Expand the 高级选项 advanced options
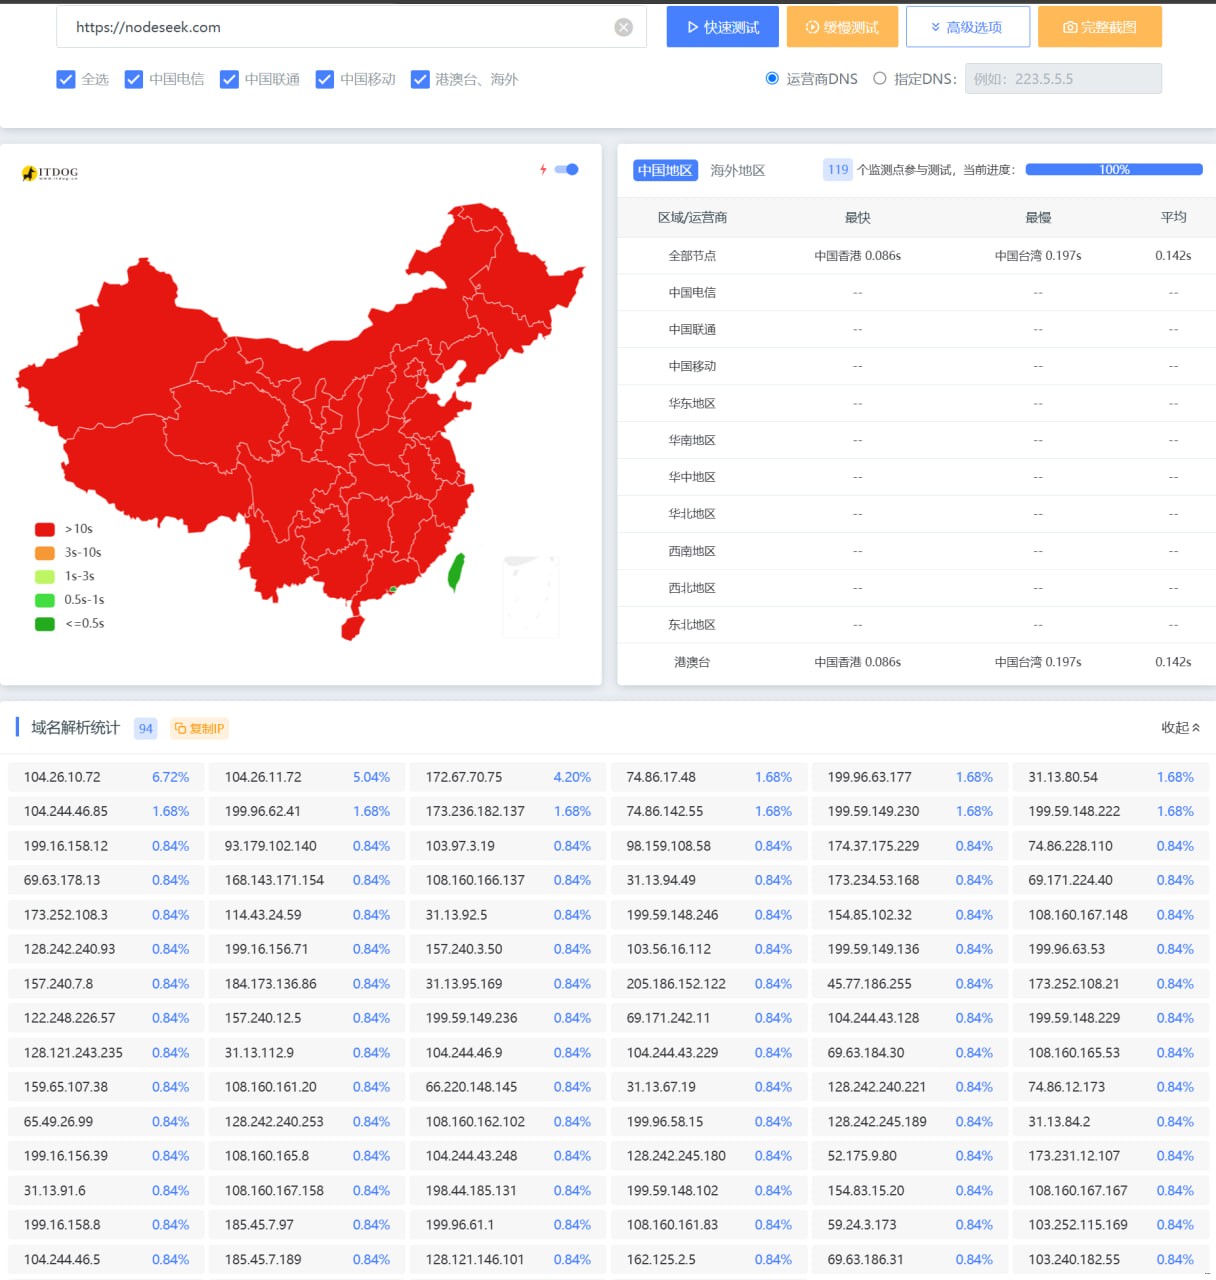Image resolution: width=1216 pixels, height=1280 pixels. coord(967,27)
